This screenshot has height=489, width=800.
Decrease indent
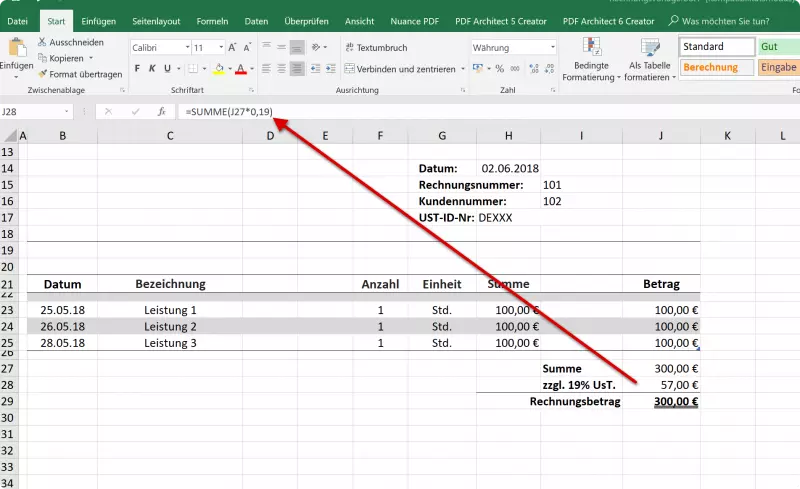pos(315,68)
